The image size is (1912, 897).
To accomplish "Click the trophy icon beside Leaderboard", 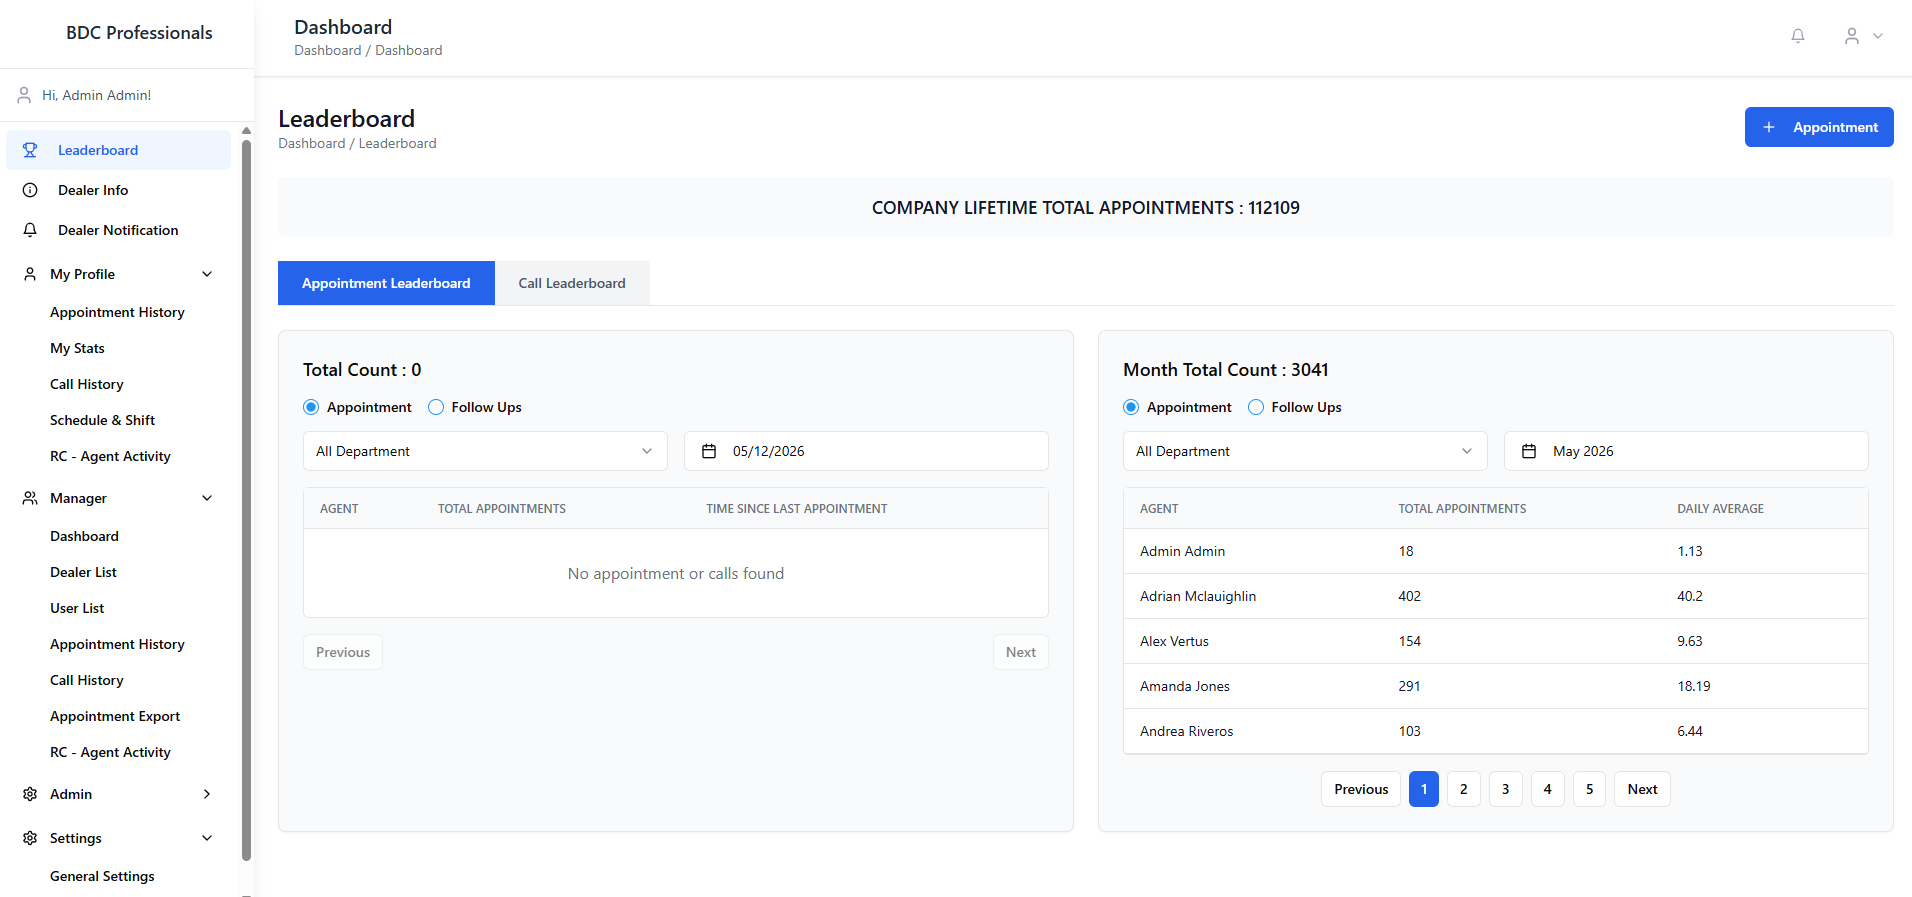I will (30, 150).
